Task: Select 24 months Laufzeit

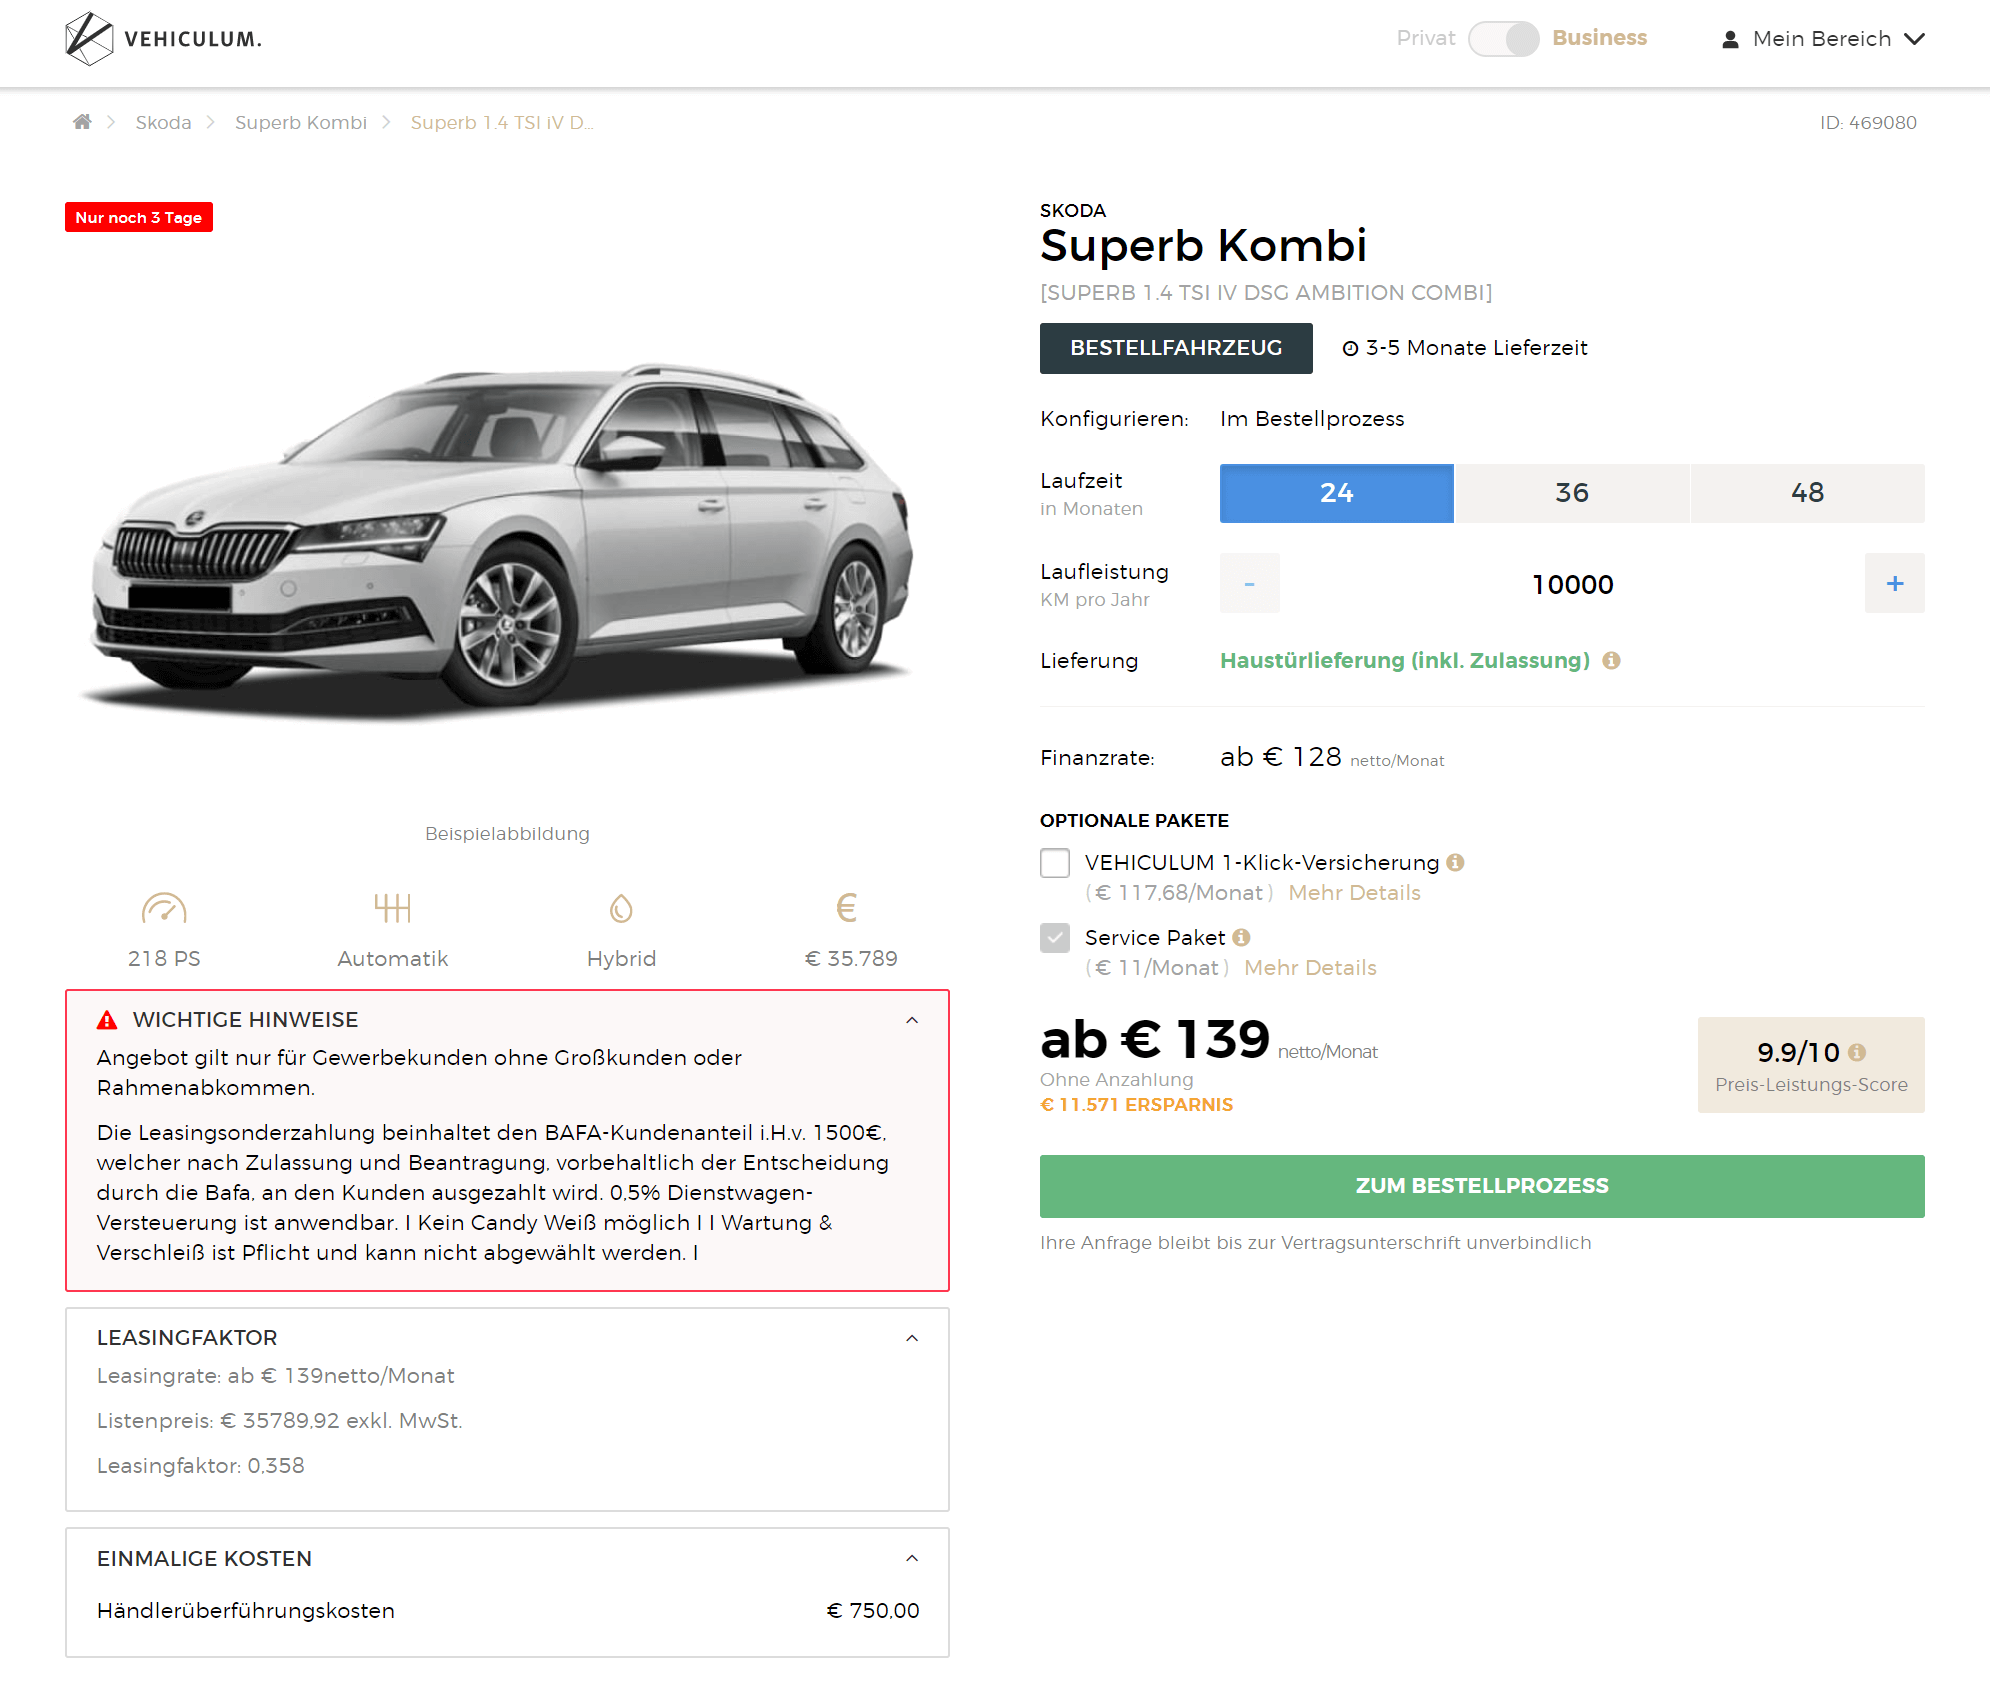Action: (1337, 493)
